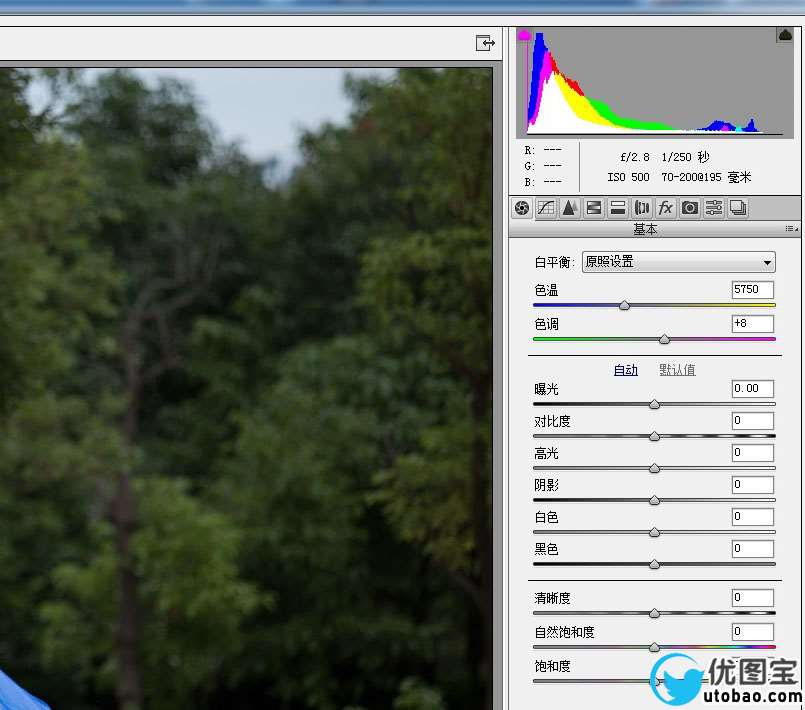Open the 白平衡 dropdown
The image size is (805, 710).
tap(679, 262)
